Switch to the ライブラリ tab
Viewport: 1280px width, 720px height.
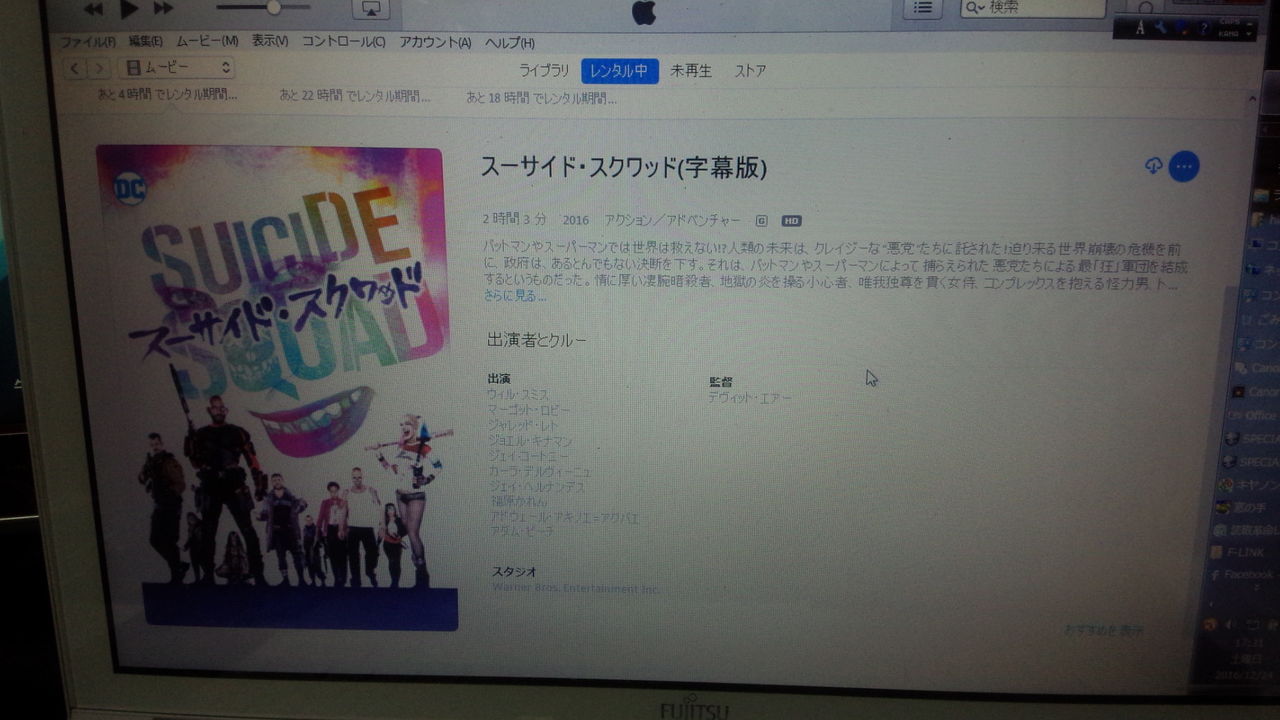coord(544,71)
